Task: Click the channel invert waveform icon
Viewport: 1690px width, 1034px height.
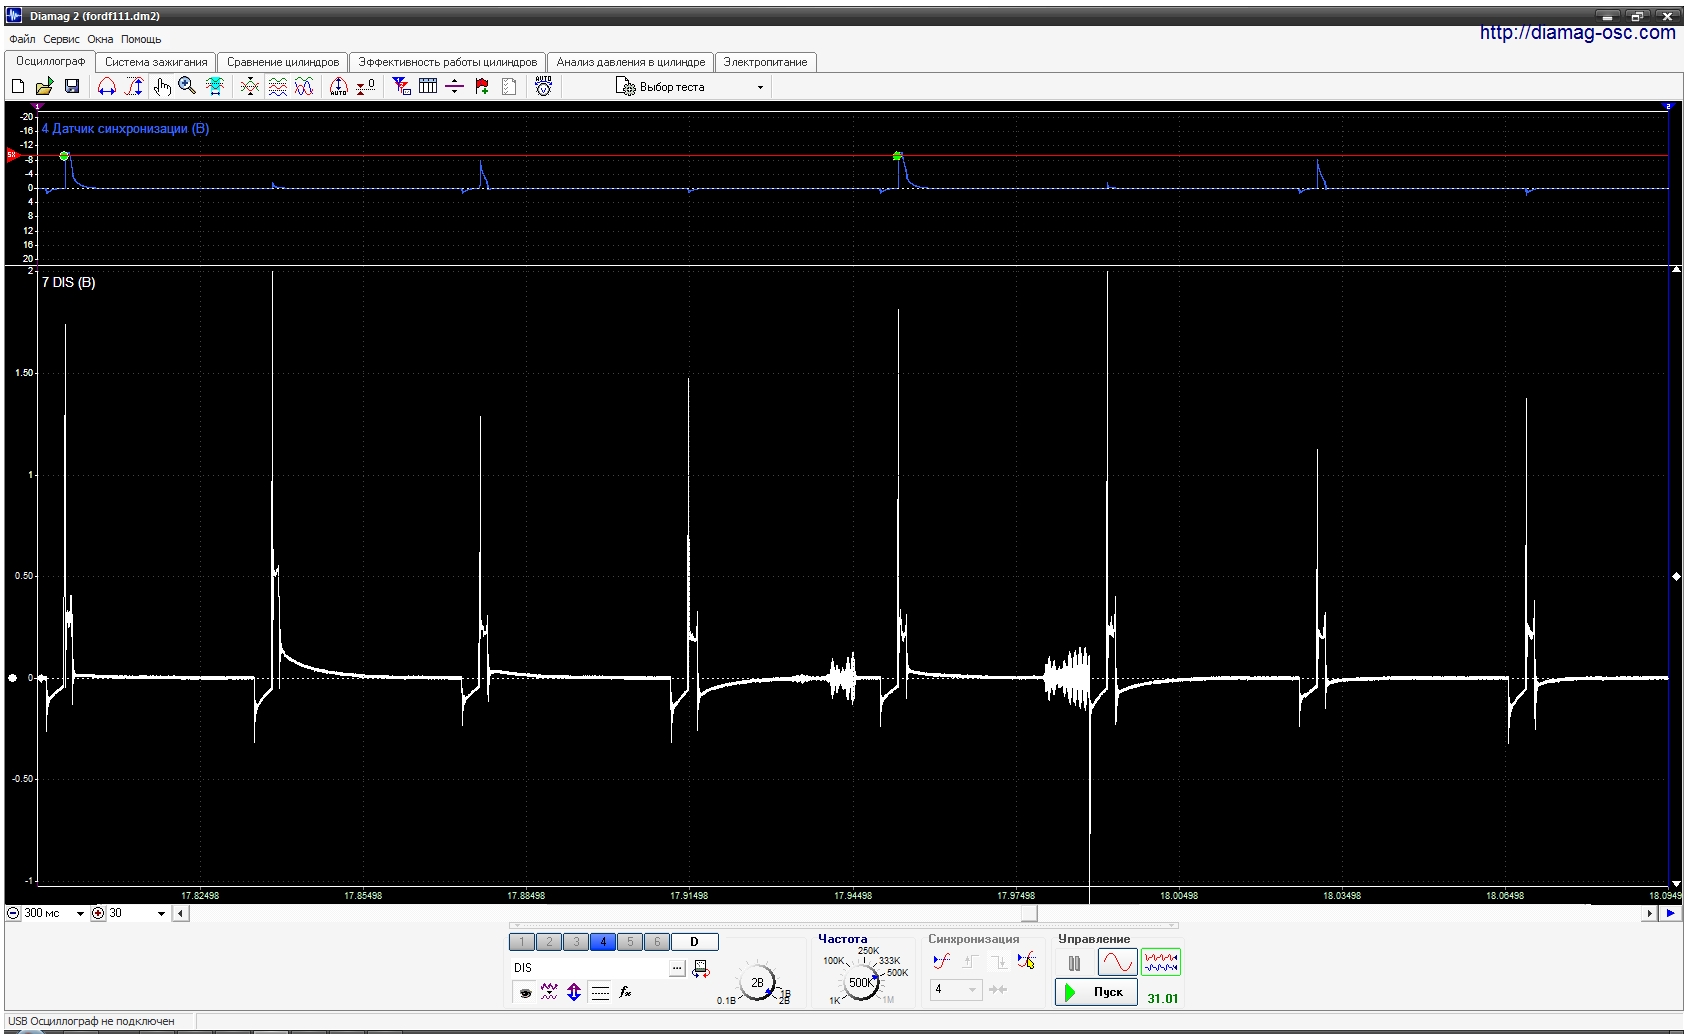Action: (x=549, y=992)
